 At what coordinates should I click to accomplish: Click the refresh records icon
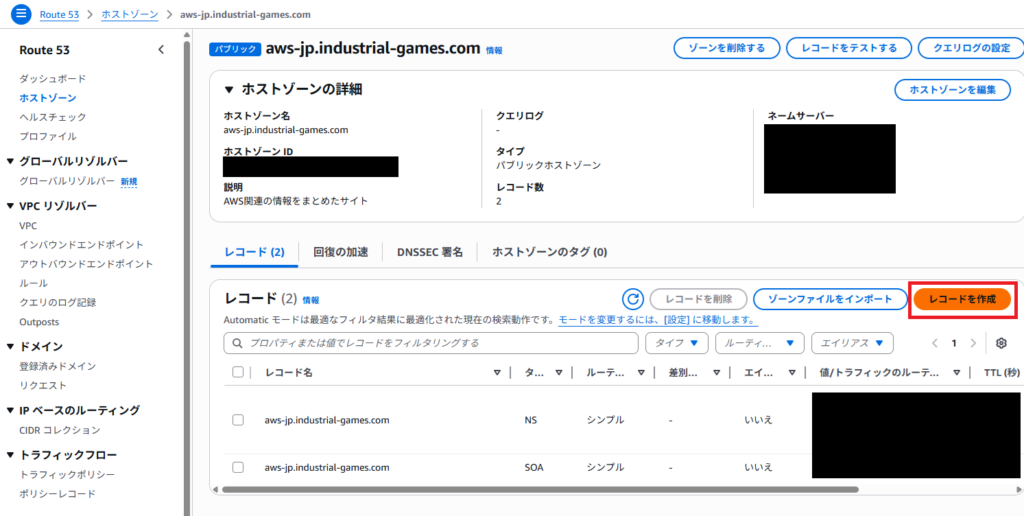pos(632,299)
